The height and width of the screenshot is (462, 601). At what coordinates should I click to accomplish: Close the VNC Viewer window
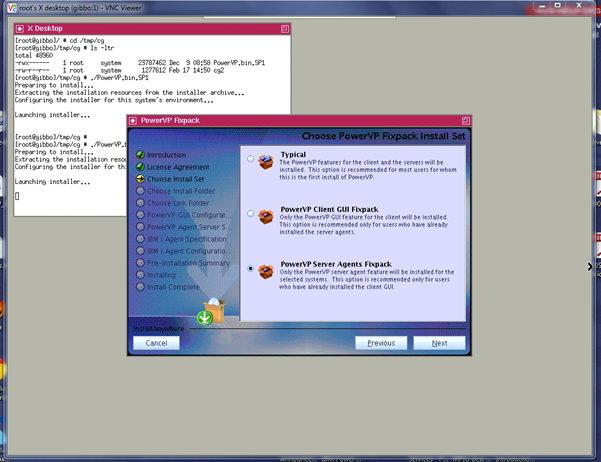coord(579,5)
